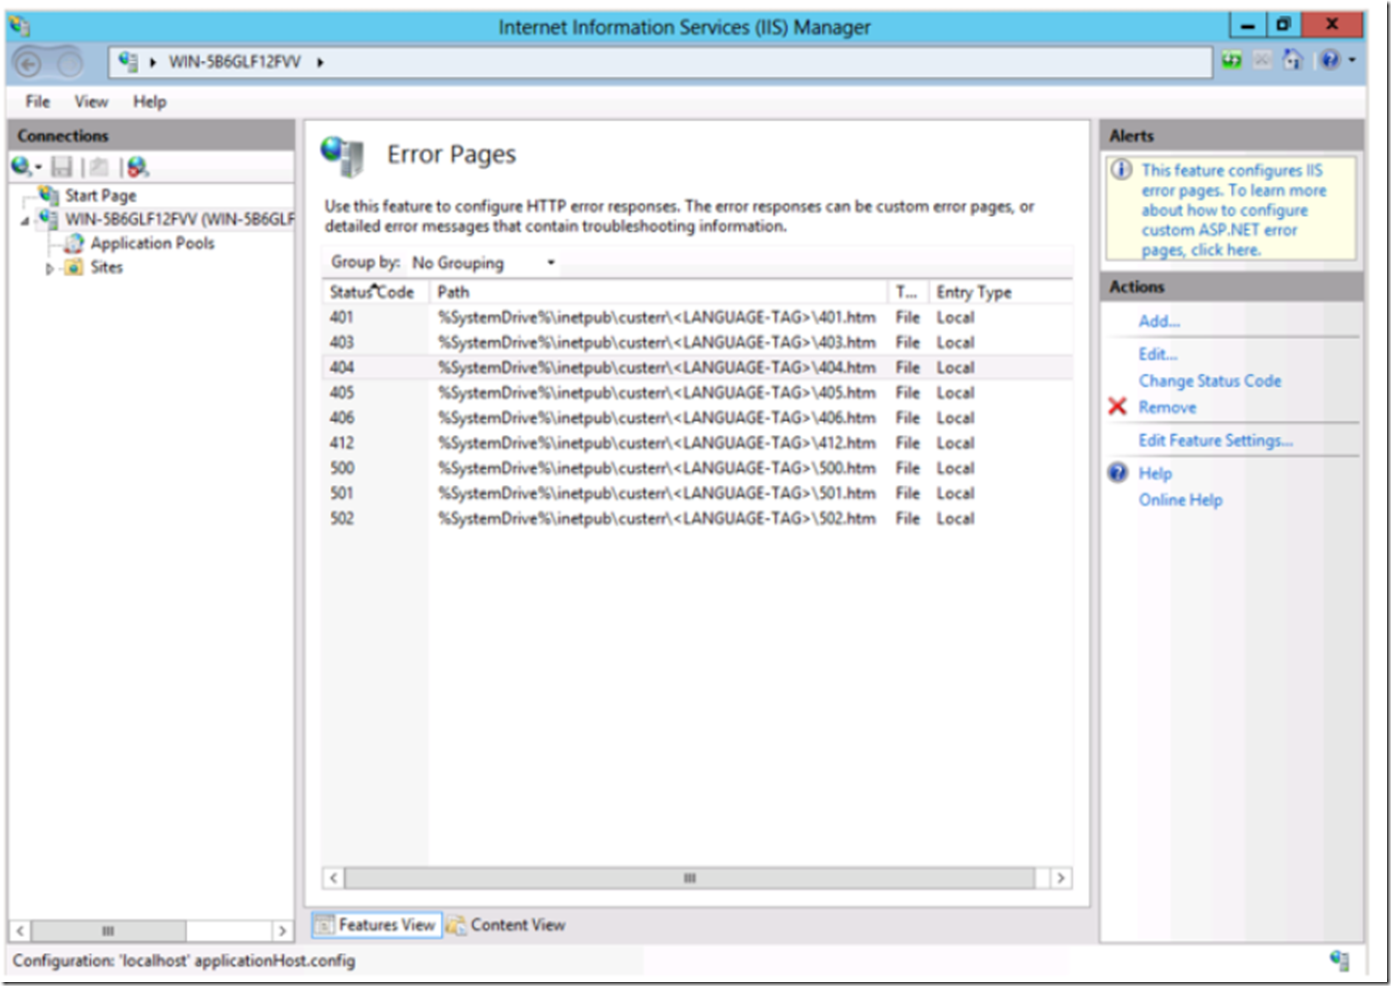1391x986 pixels.
Task: Expand the Sites tree node arrow
Action: point(50,268)
